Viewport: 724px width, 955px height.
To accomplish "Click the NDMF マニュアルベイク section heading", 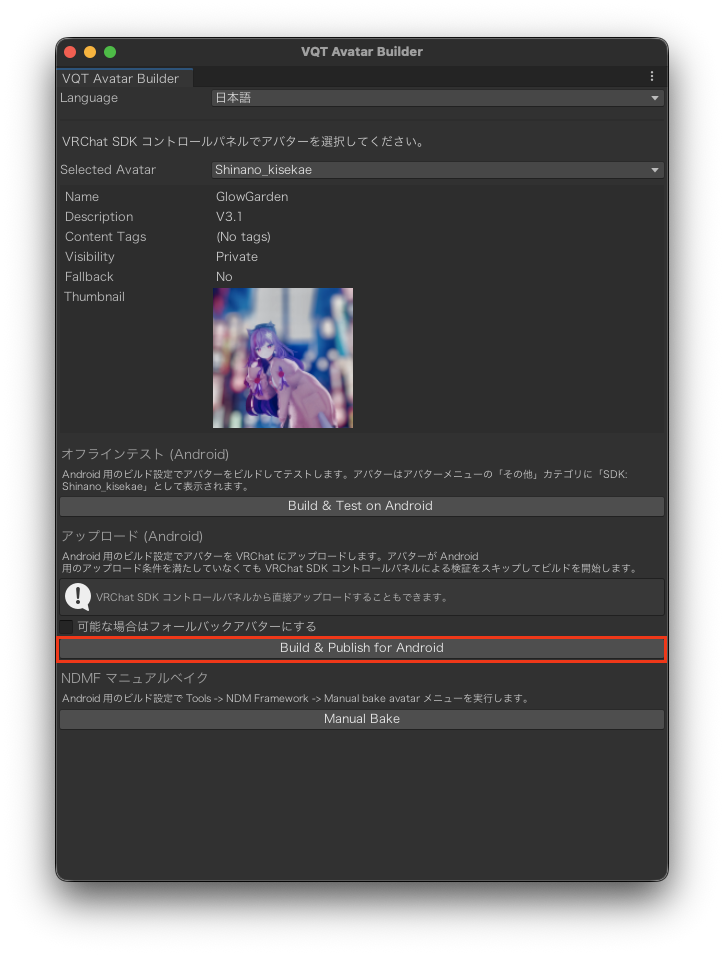I will tap(135, 679).
